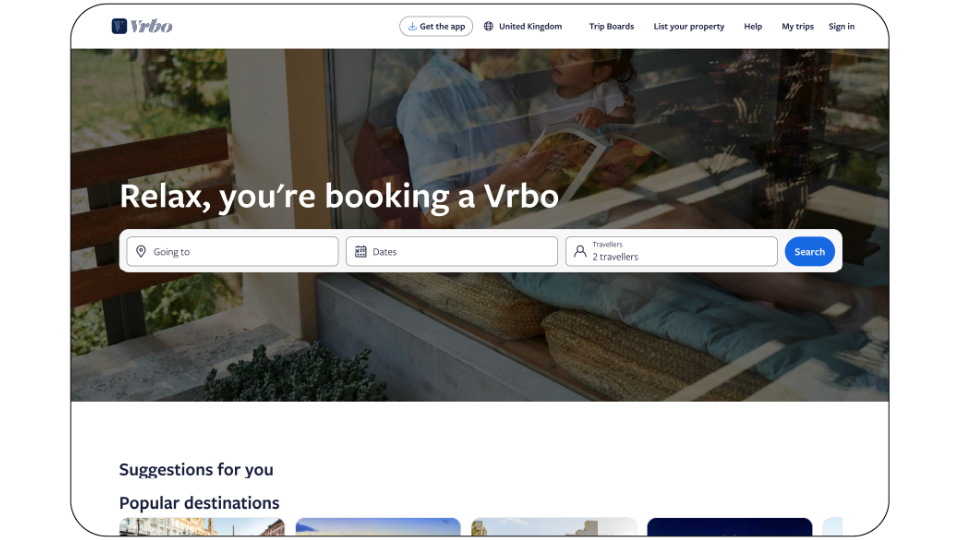Focus the Going to destination field
Viewport: 960px width, 540px height.
(232, 251)
